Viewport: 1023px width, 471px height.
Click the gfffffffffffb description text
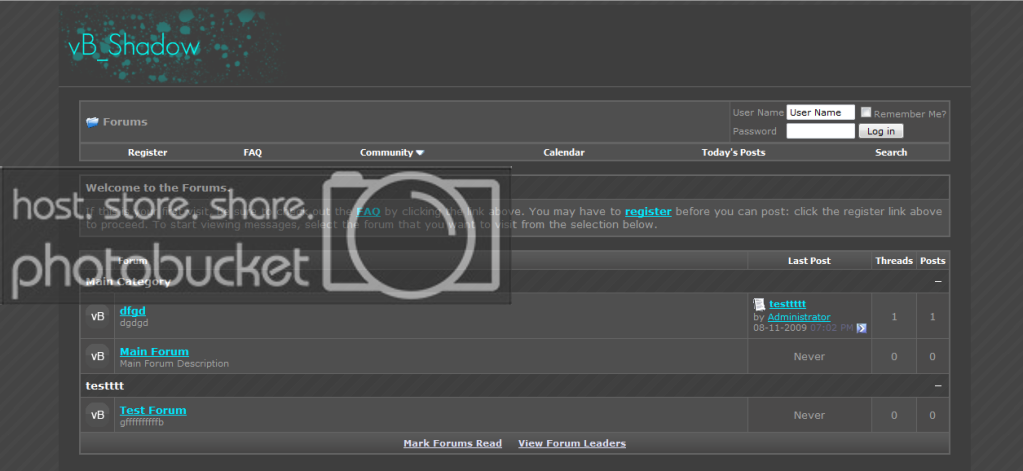[142, 422]
